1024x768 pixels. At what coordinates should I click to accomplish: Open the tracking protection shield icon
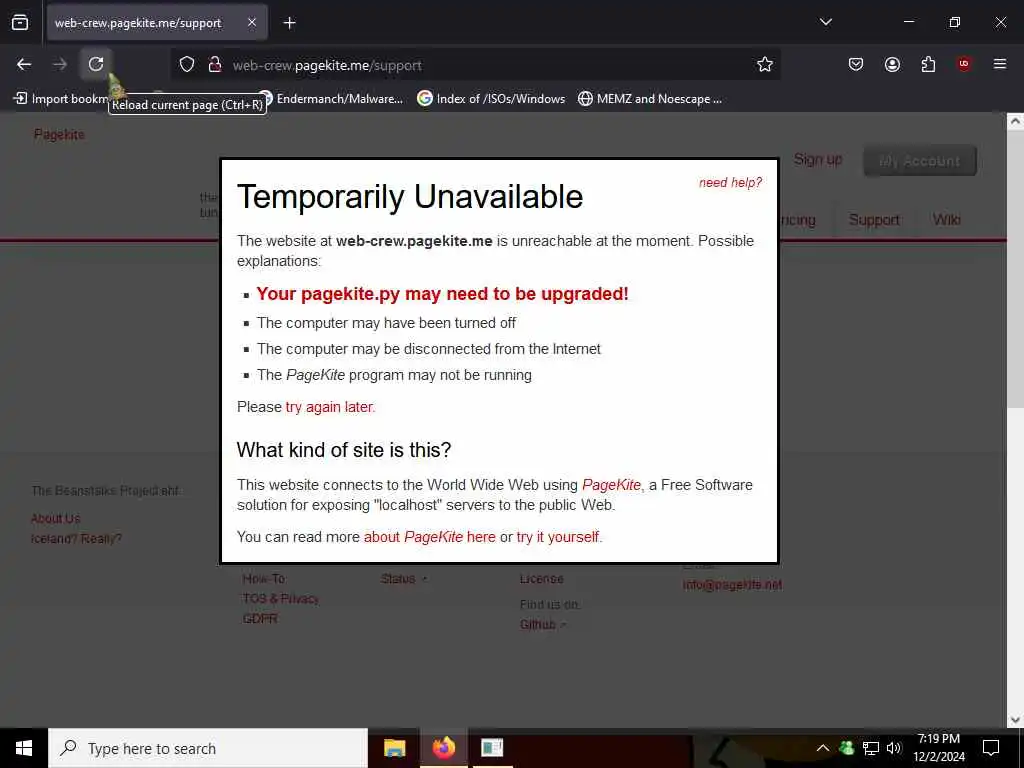[x=187, y=65]
